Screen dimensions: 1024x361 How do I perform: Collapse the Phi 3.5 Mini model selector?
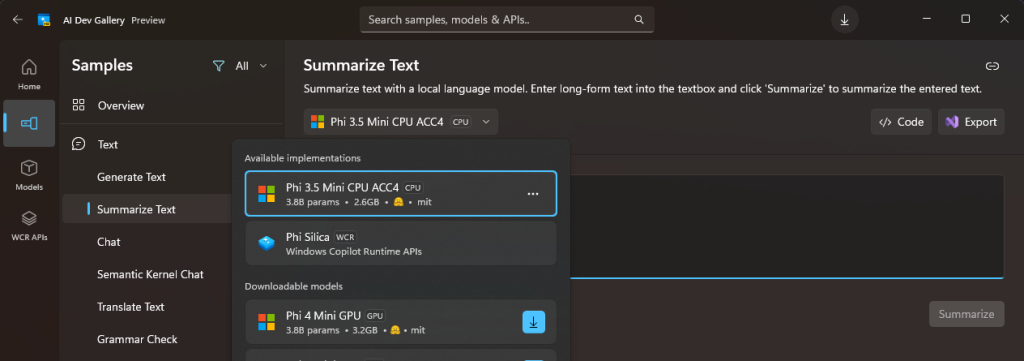pyautogui.click(x=401, y=122)
